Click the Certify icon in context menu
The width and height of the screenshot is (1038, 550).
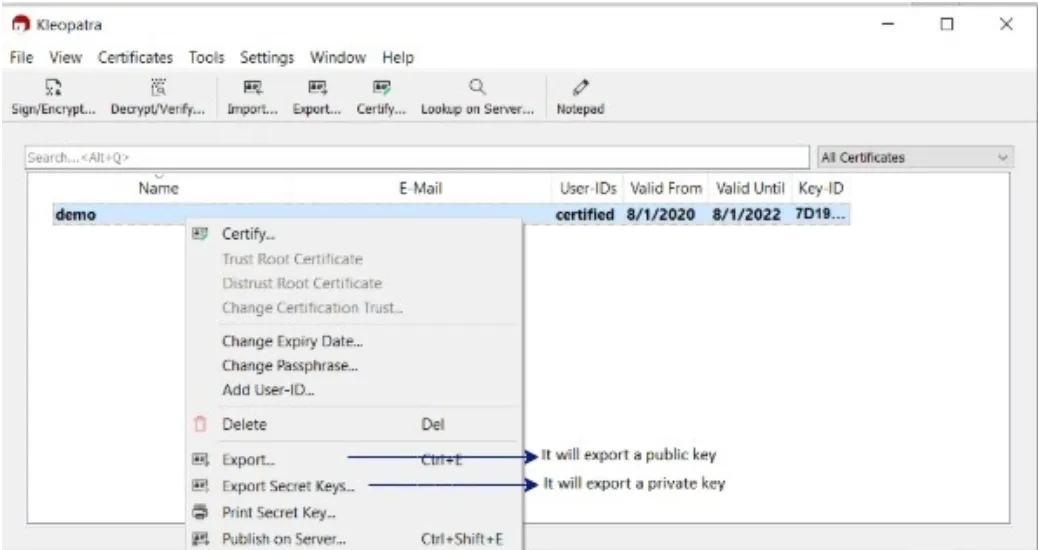click(x=200, y=234)
